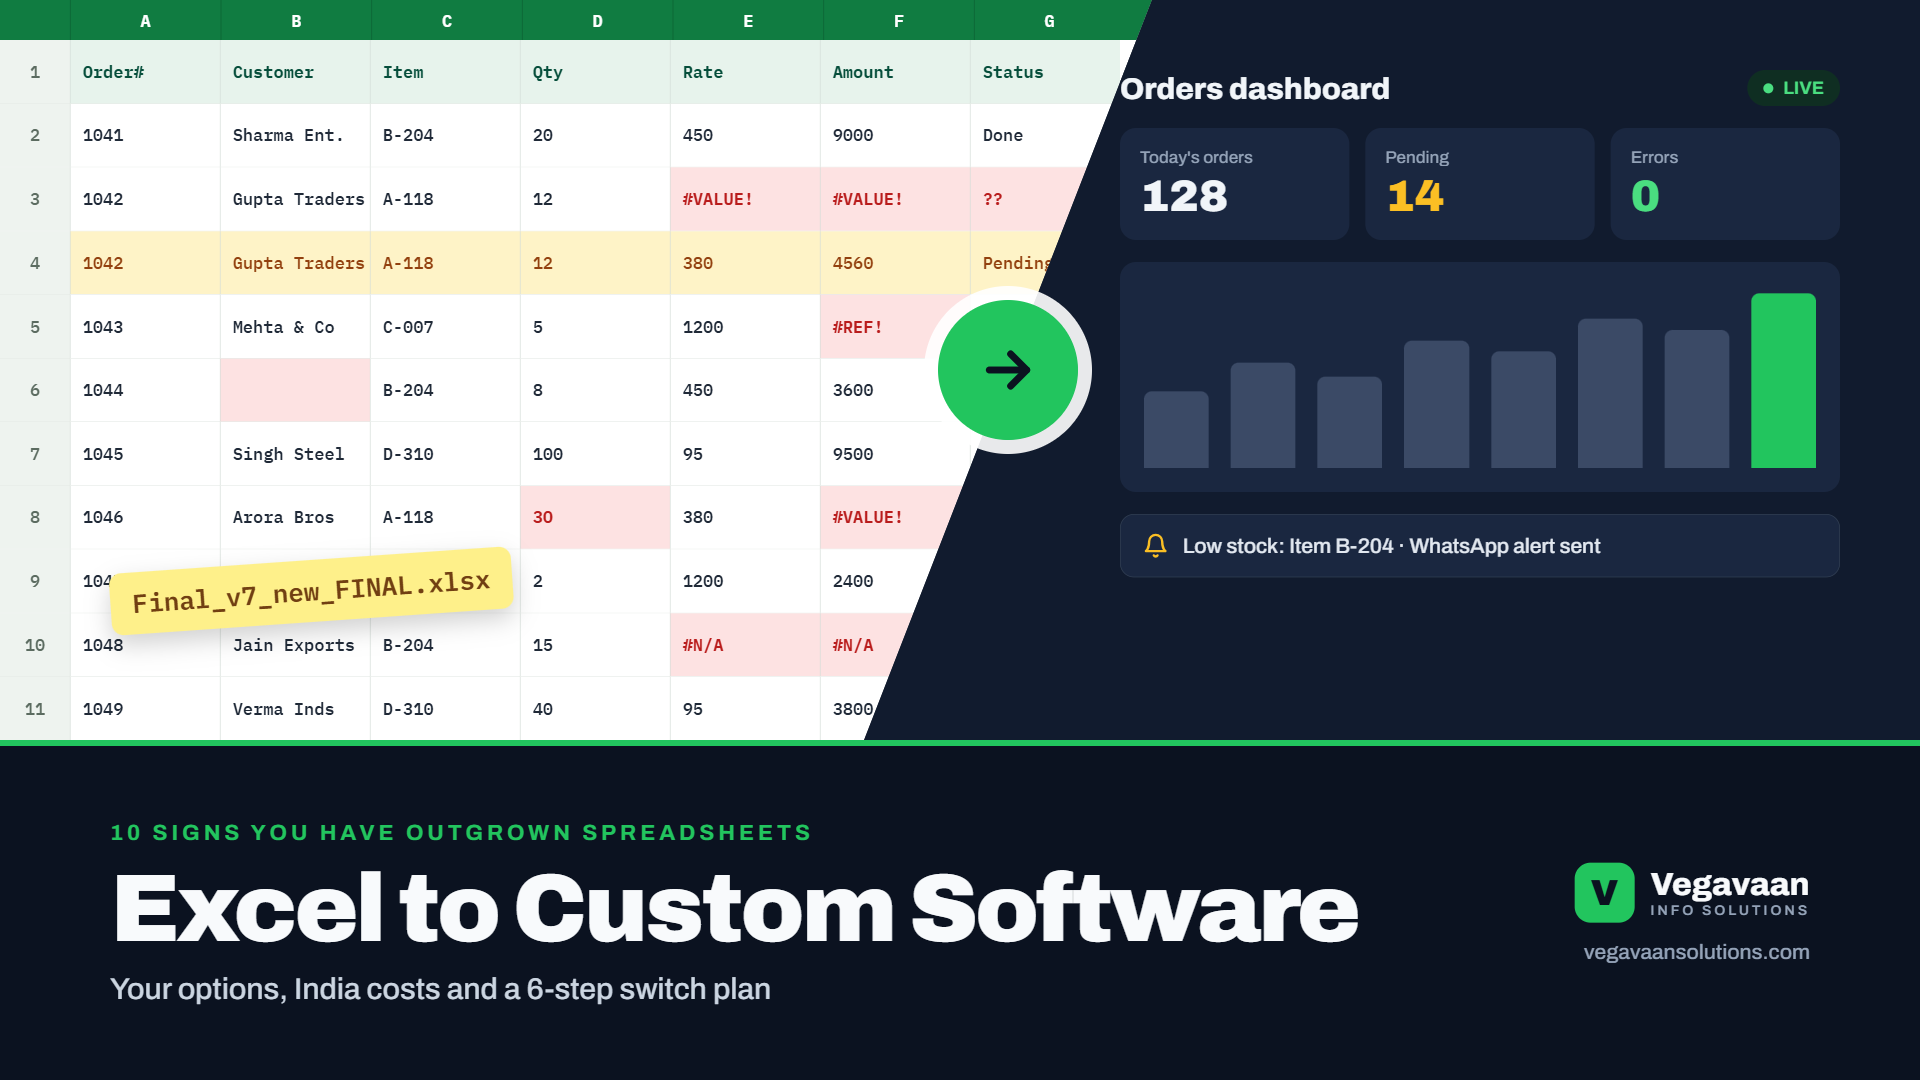Click the C-007 item cell
This screenshot has width=1920, height=1080.
pos(445,327)
